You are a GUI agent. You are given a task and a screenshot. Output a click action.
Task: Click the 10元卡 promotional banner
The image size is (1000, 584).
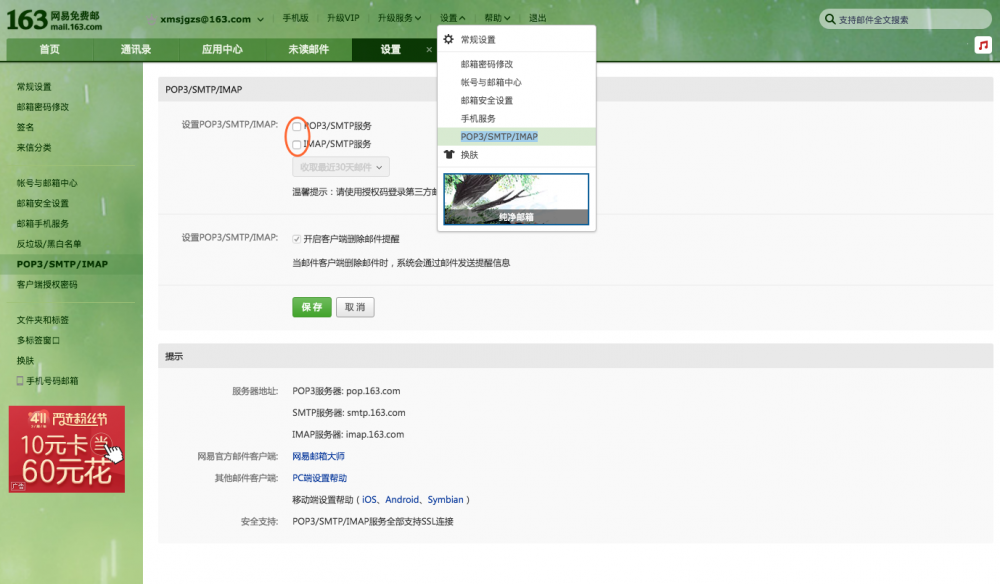click(66, 449)
